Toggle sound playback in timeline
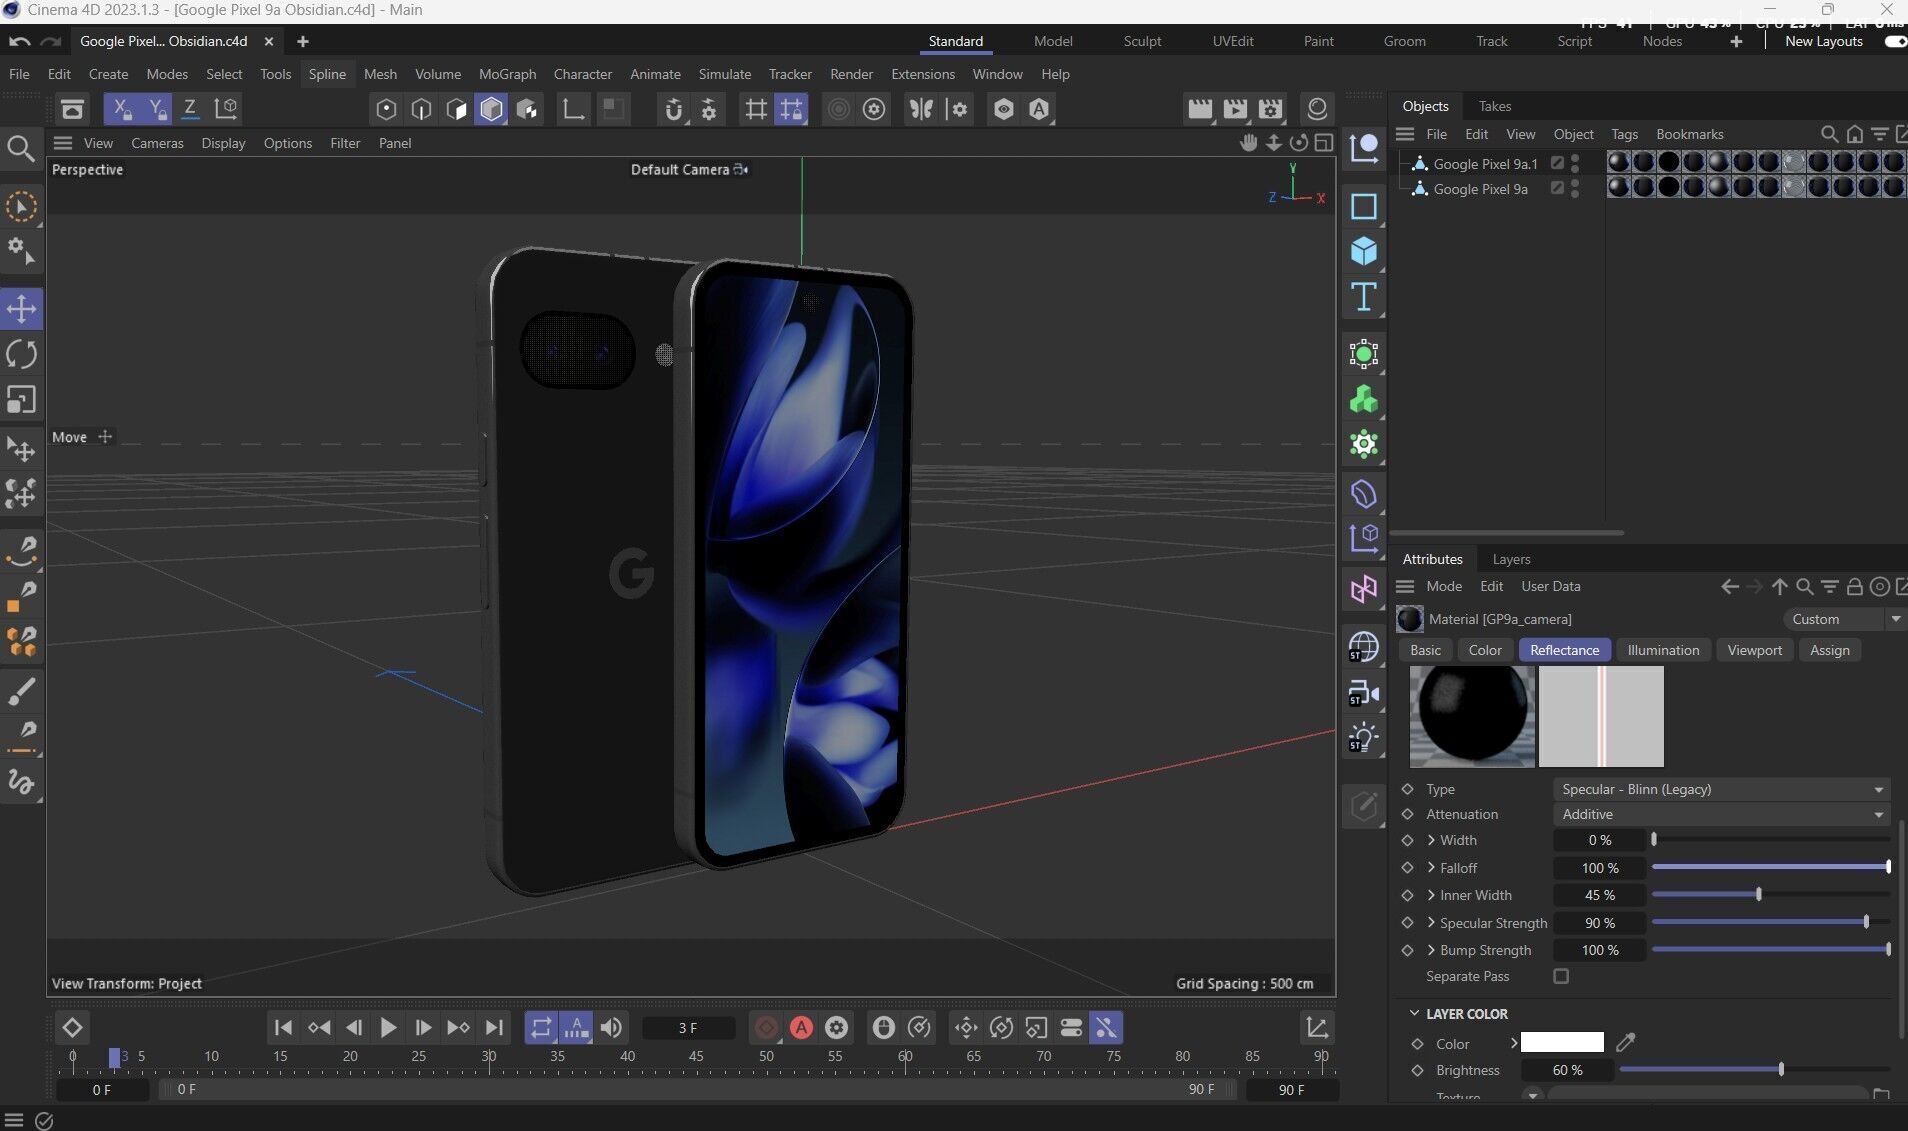The image size is (1908, 1131). coord(611,1027)
